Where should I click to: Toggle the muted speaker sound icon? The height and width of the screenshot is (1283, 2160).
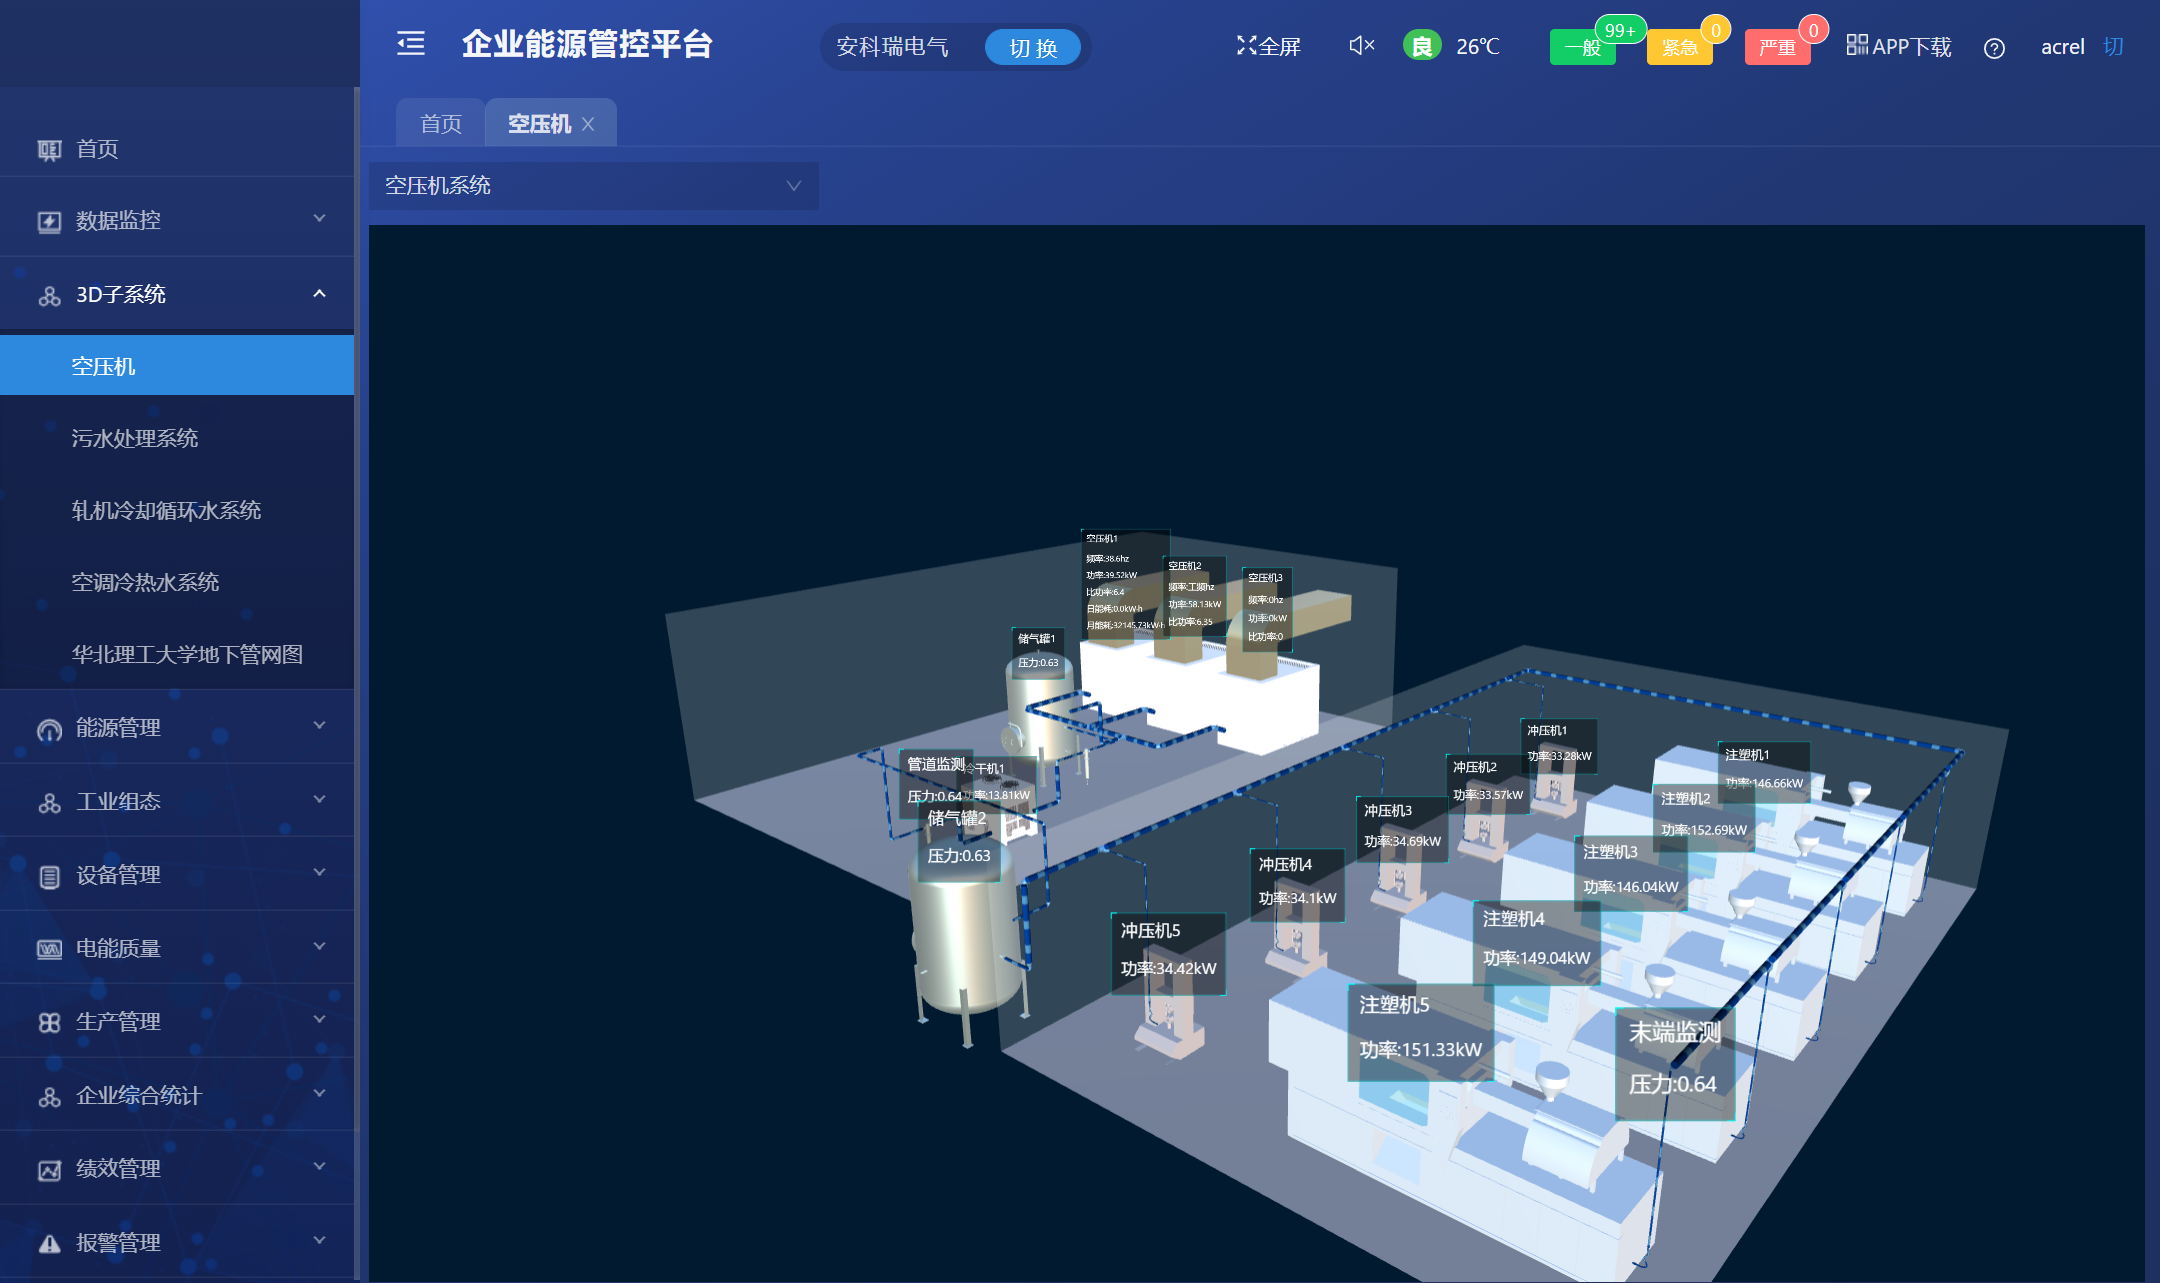[x=1361, y=46]
